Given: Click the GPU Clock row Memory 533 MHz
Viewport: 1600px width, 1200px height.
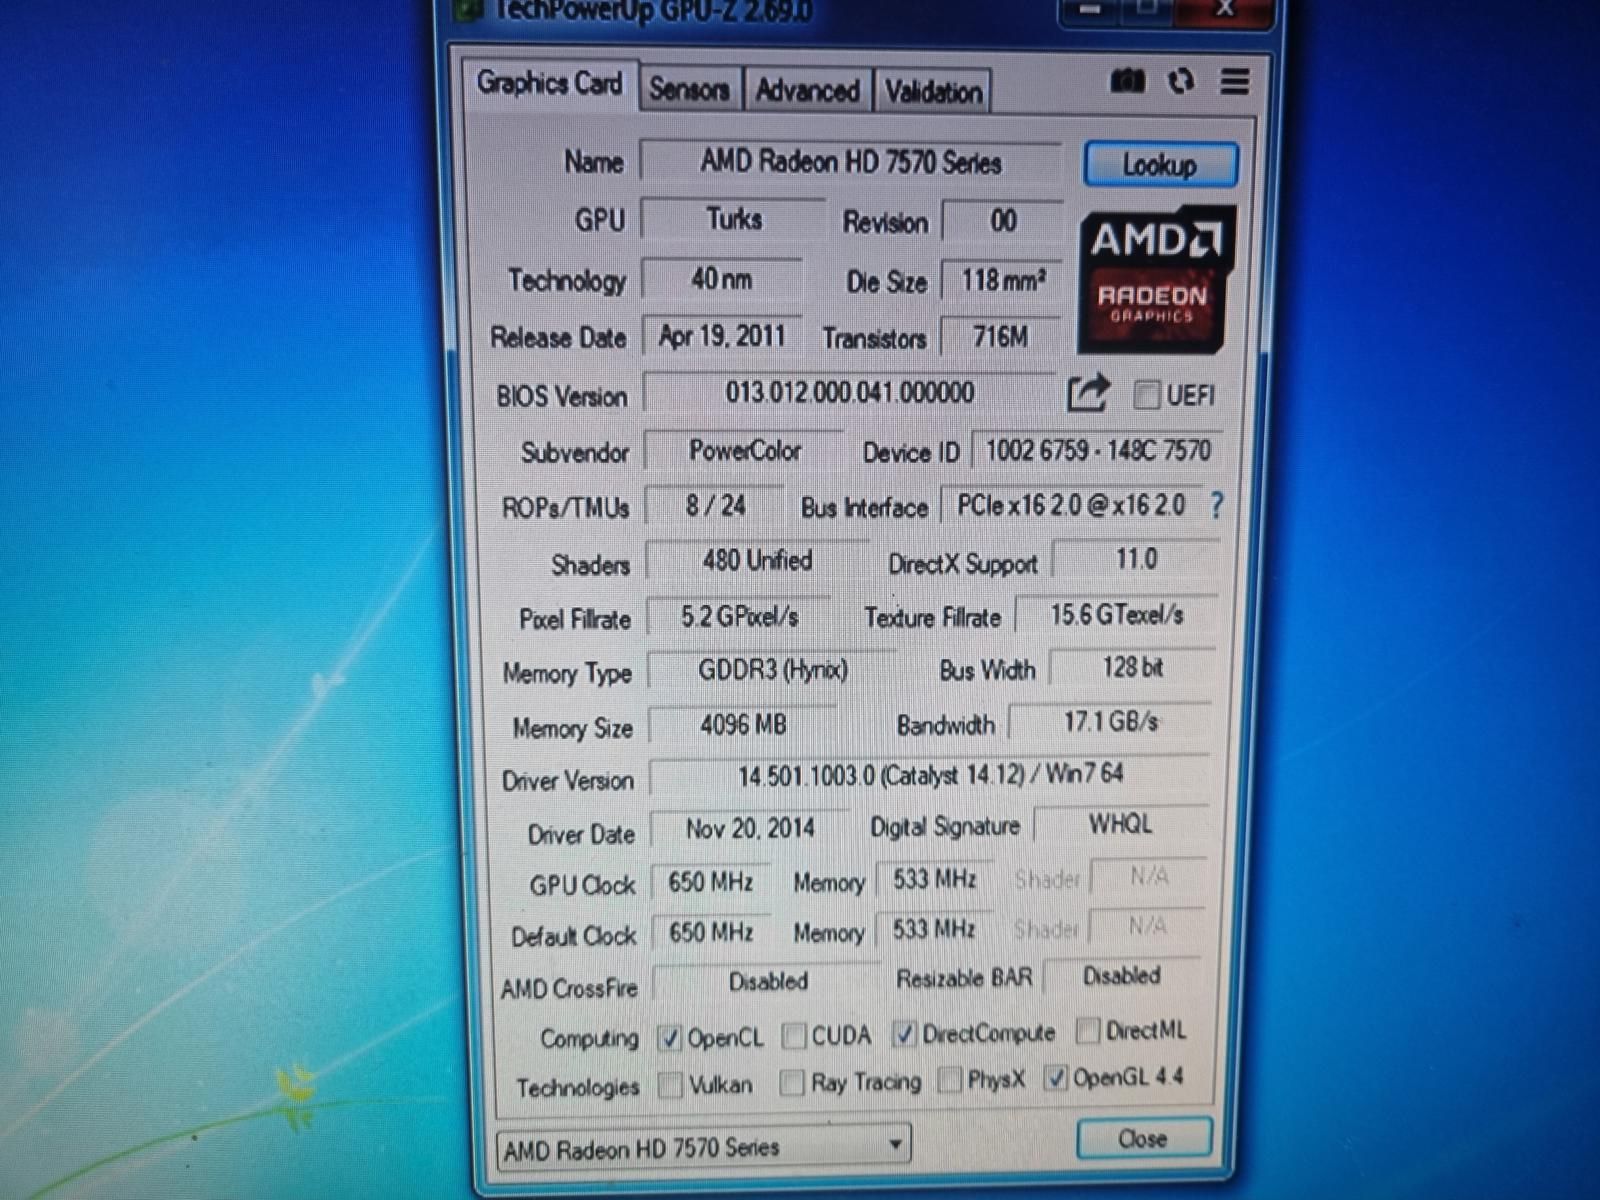Looking at the screenshot, I should click(934, 879).
